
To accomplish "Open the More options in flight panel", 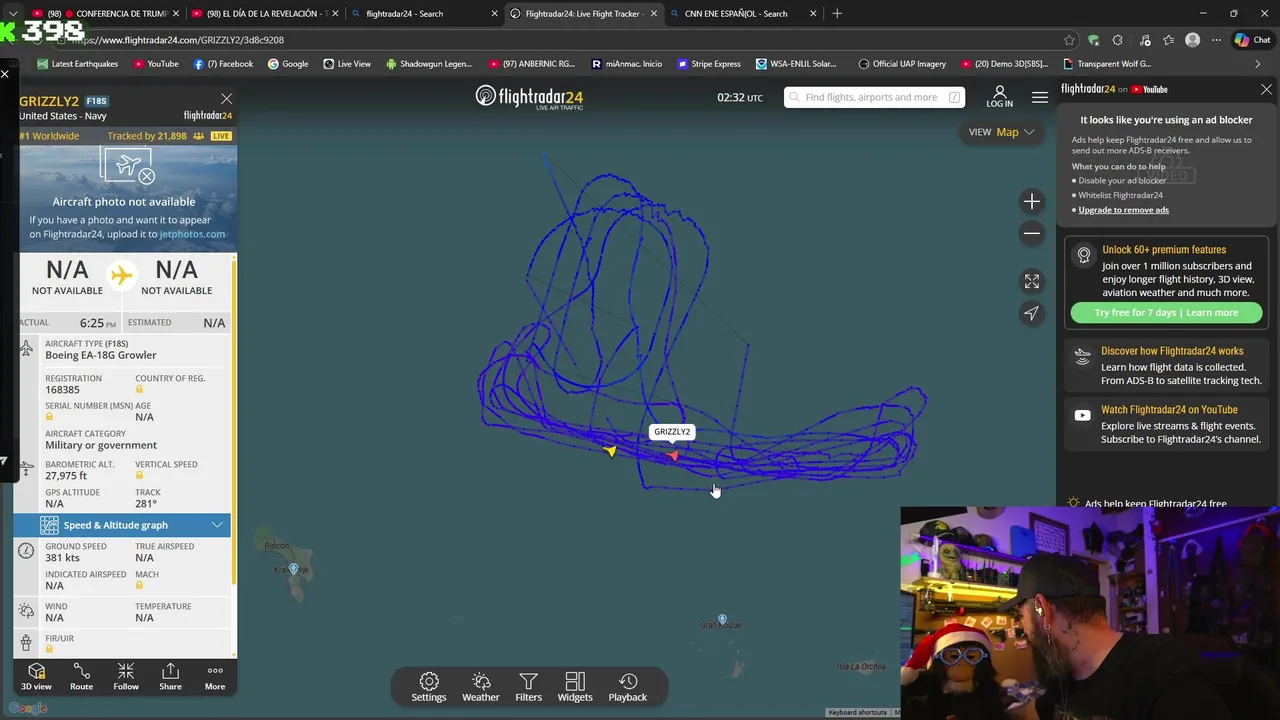I will click(215, 676).
